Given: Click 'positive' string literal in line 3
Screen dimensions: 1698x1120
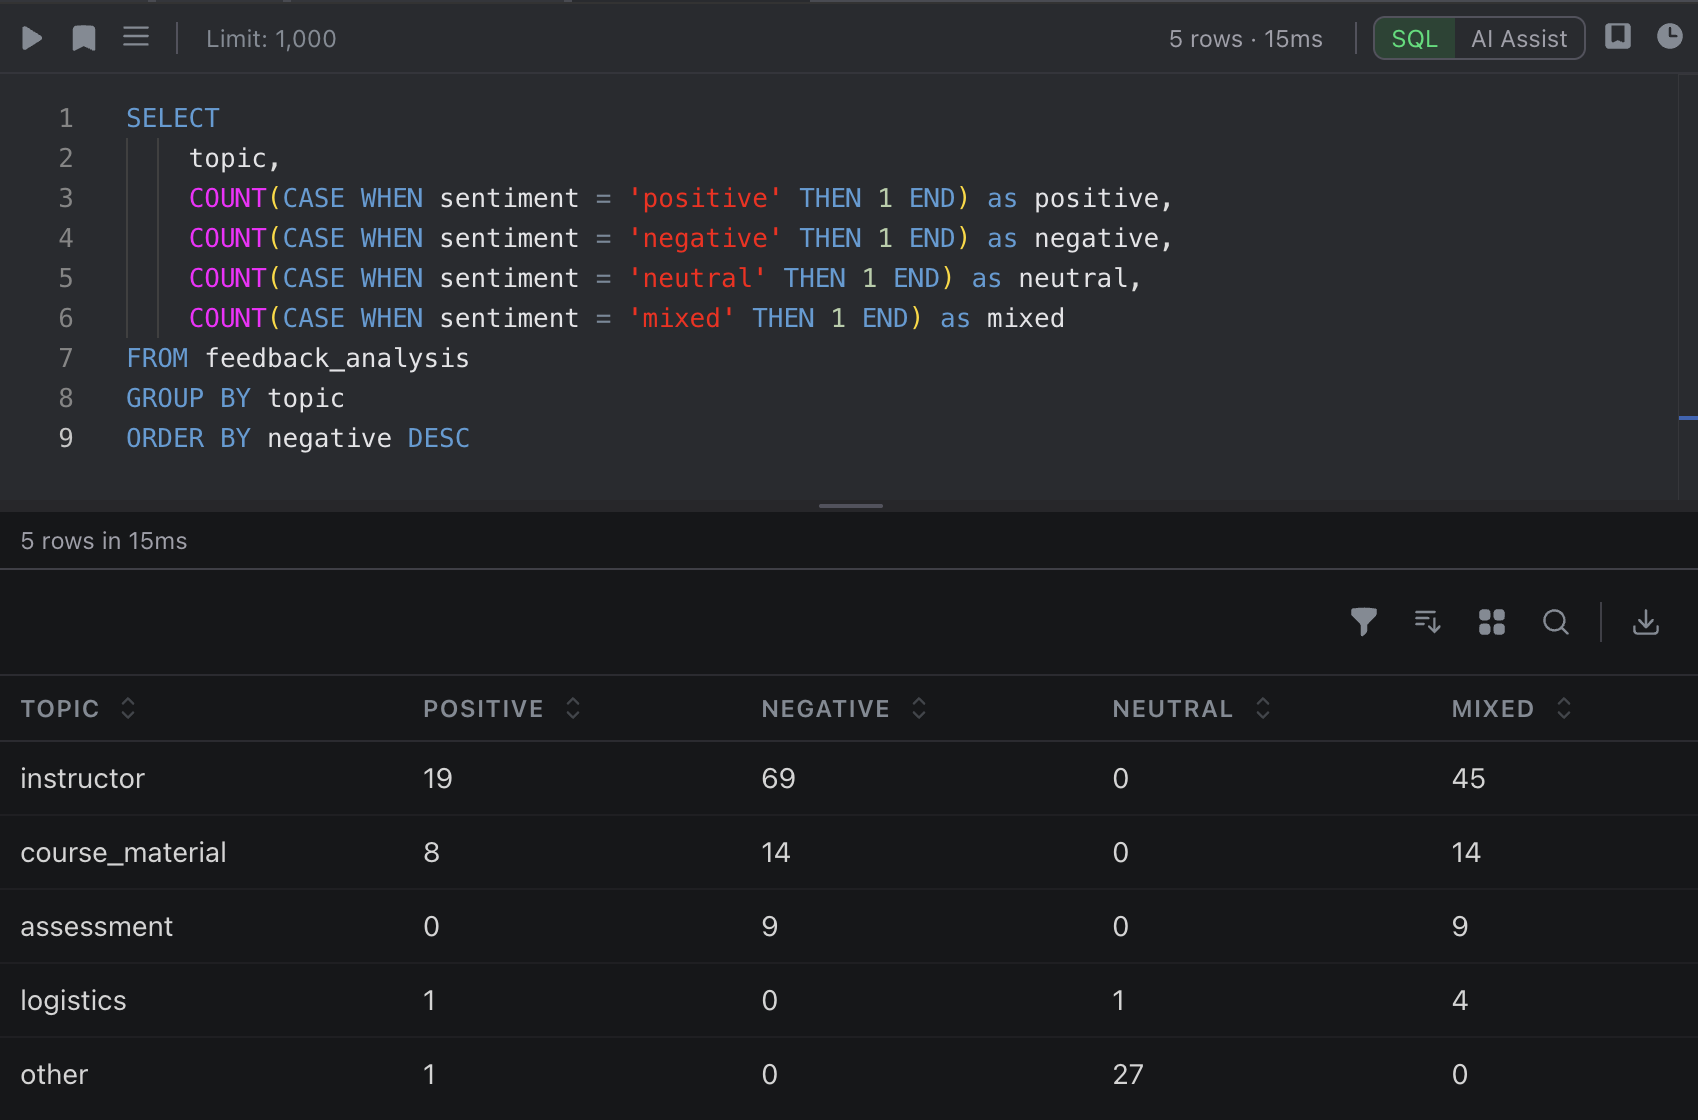Looking at the screenshot, I should point(705,198).
